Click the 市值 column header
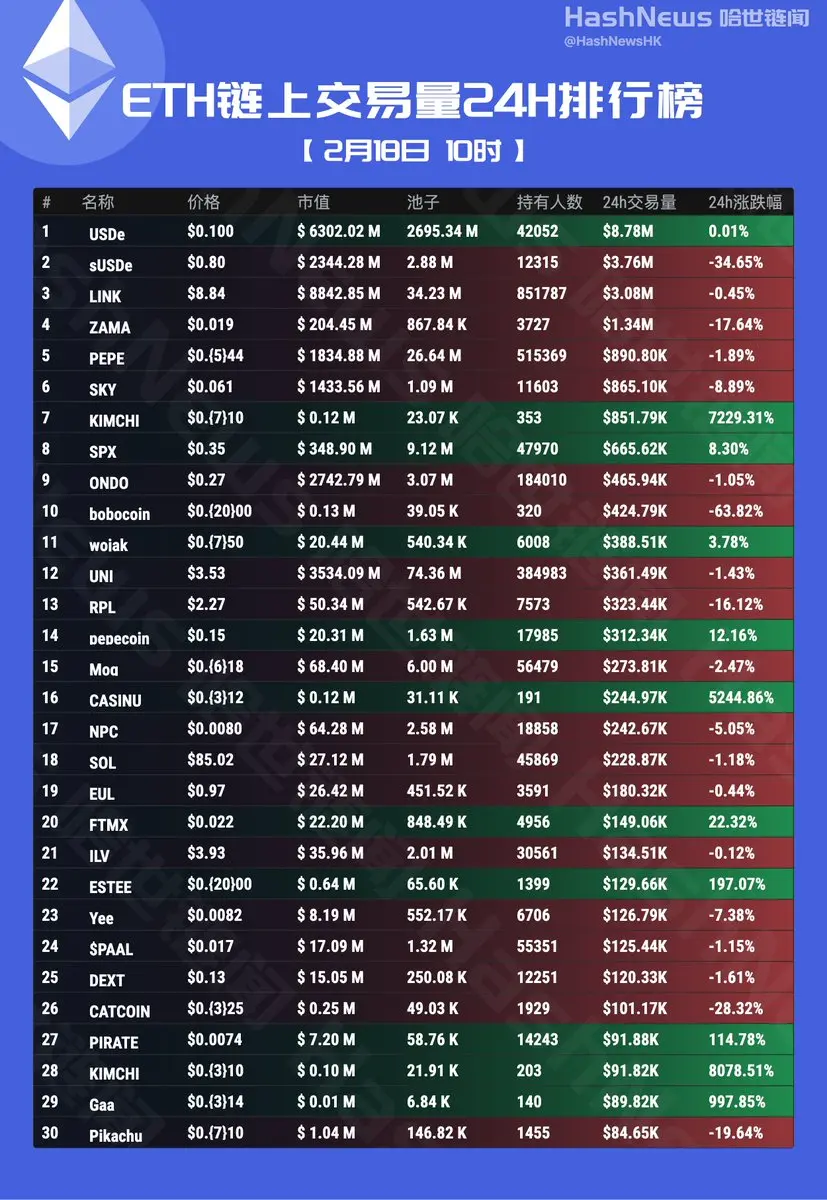This screenshot has width=827, height=1200. click(313, 202)
